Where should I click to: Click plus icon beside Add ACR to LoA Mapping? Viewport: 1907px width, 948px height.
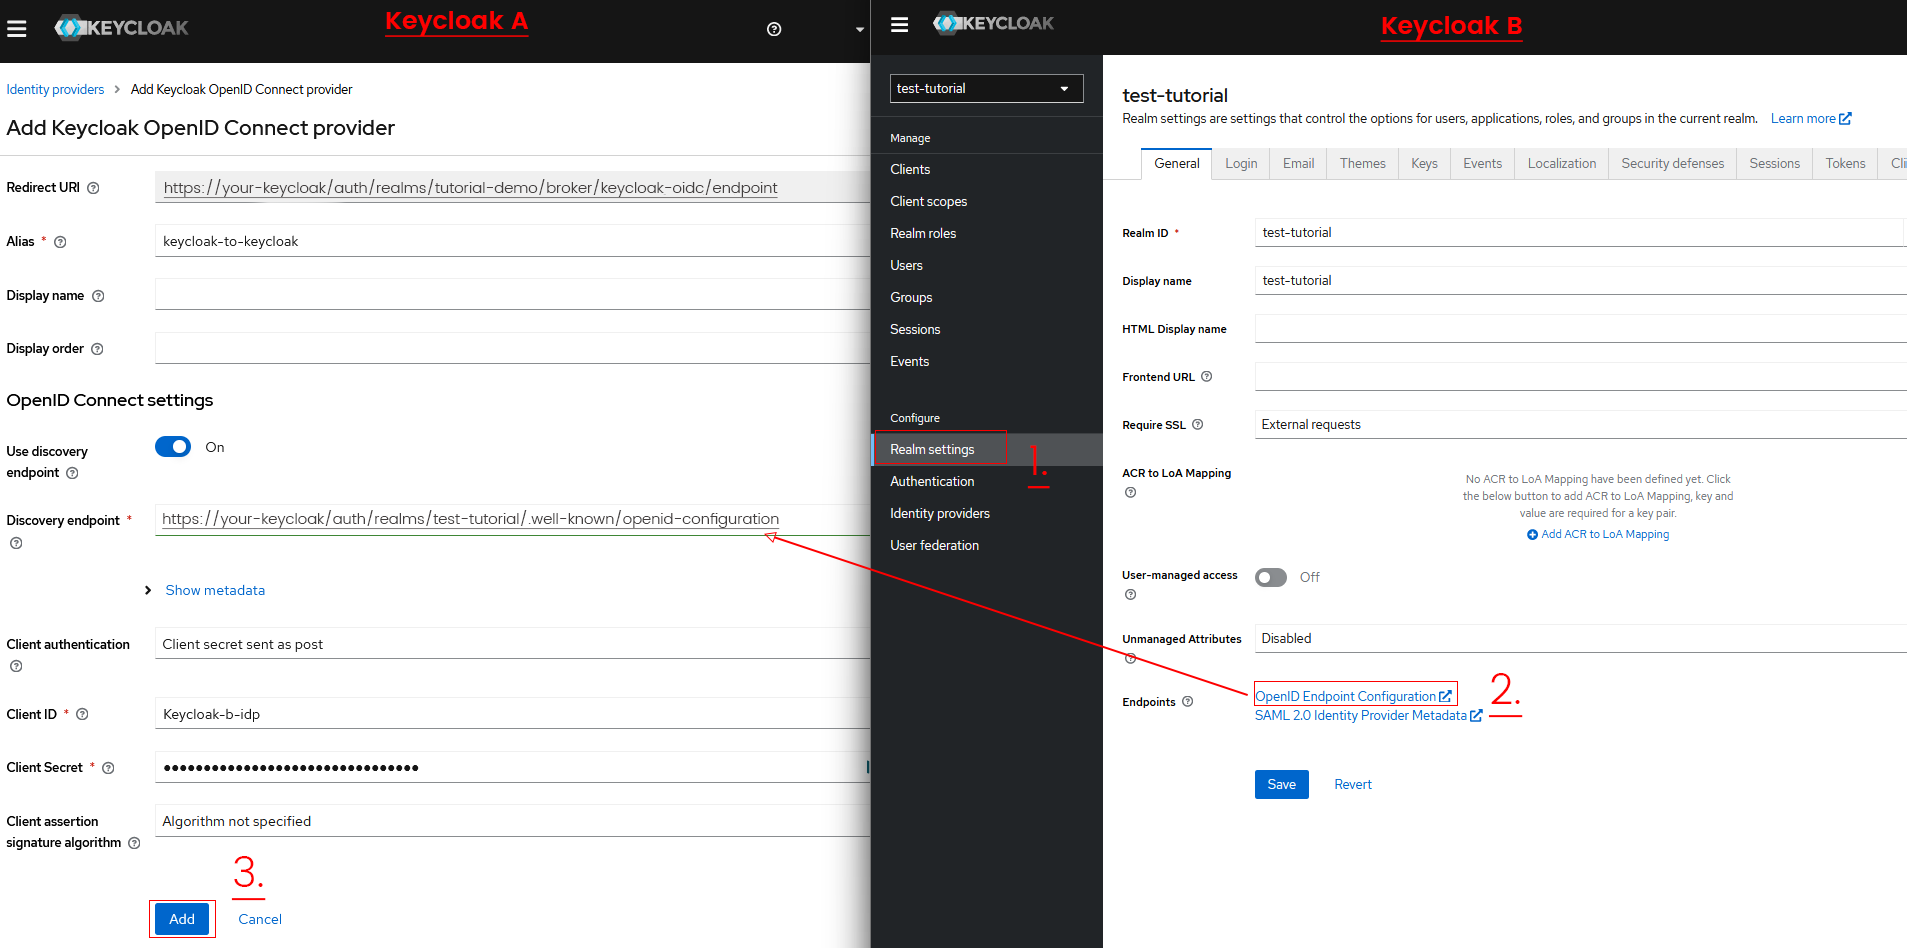point(1532,535)
